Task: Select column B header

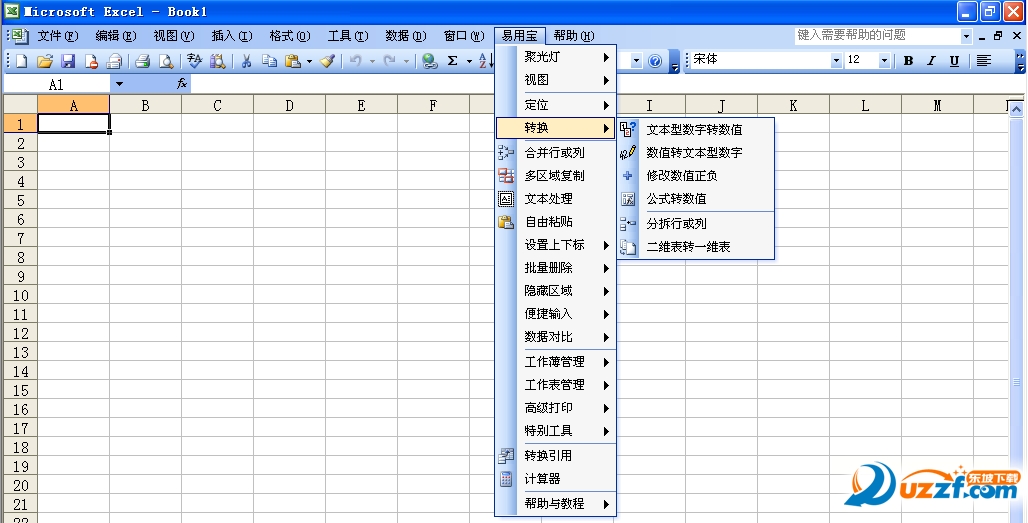Action: pyautogui.click(x=146, y=105)
